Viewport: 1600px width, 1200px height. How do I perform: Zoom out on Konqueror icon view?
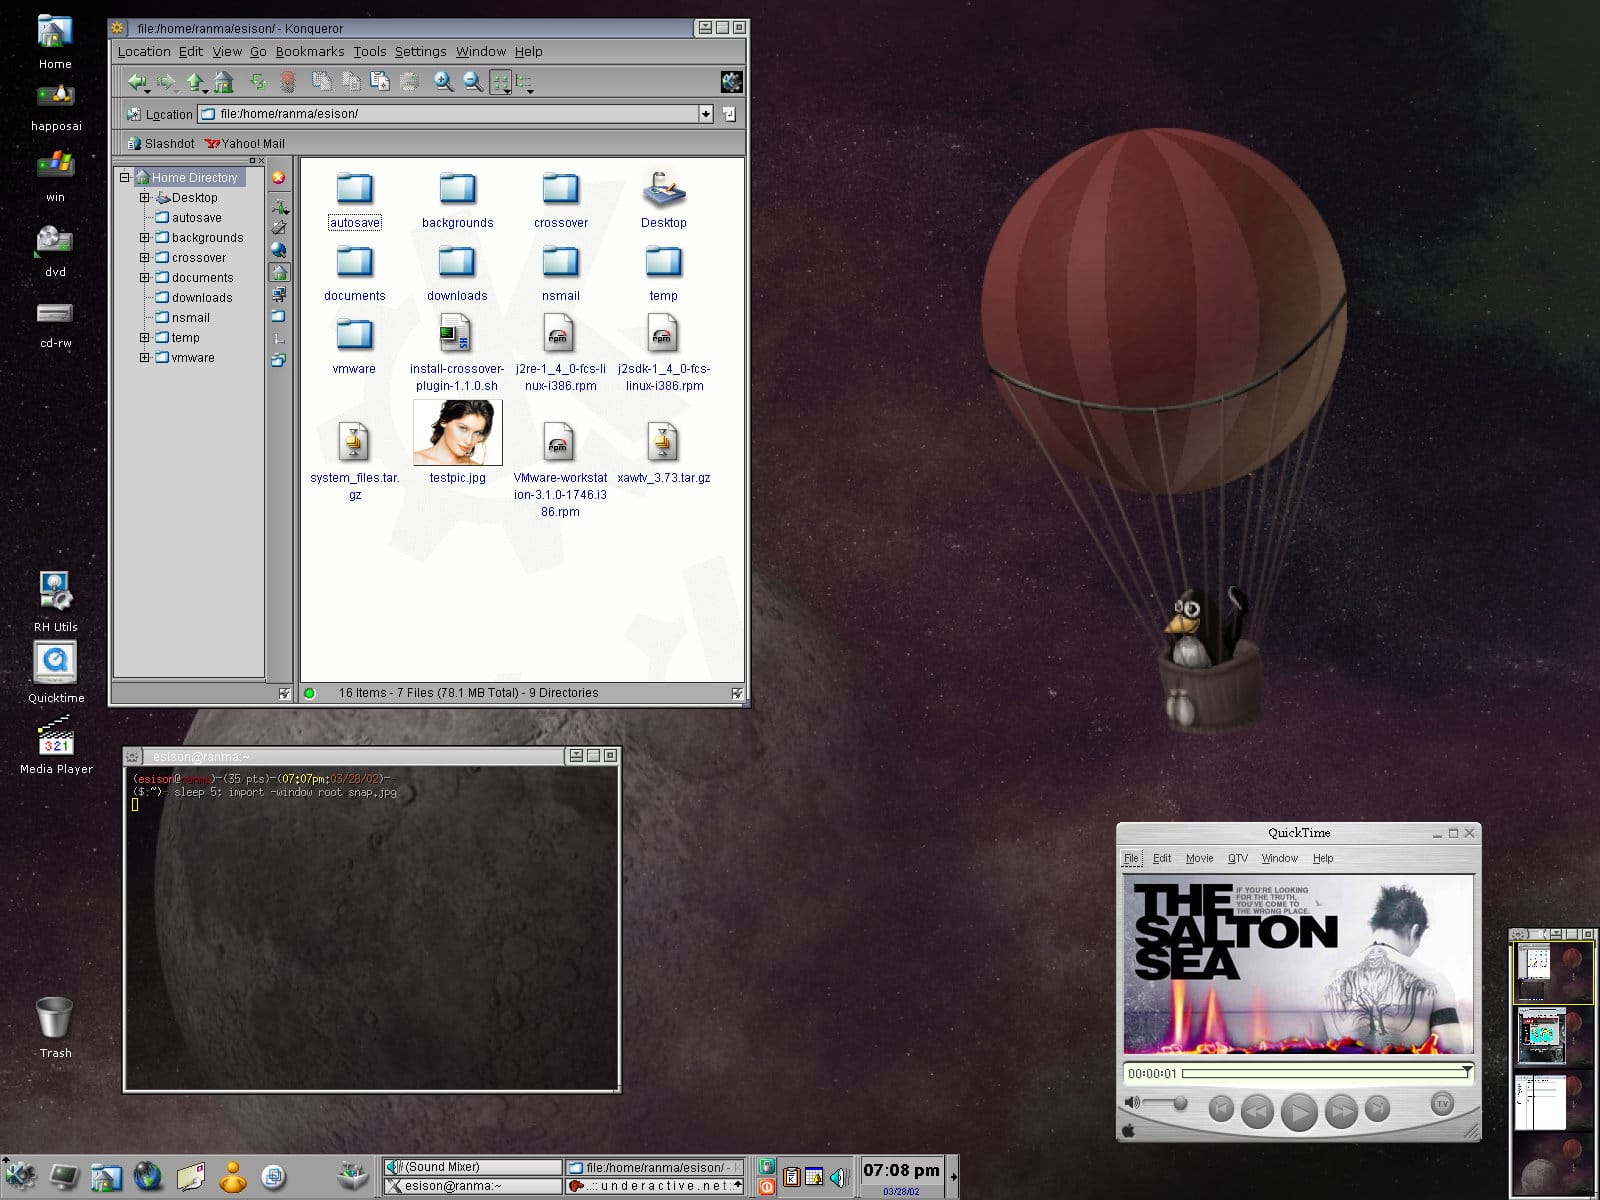[473, 82]
